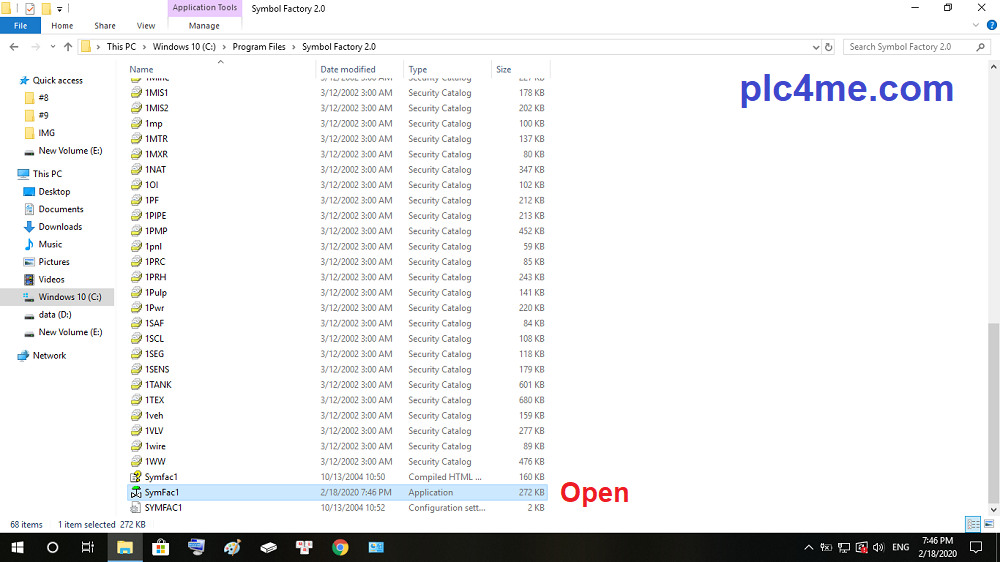This screenshot has width=1000, height=562.
Task: Sort files by Date modified column
Action: [x=348, y=70]
